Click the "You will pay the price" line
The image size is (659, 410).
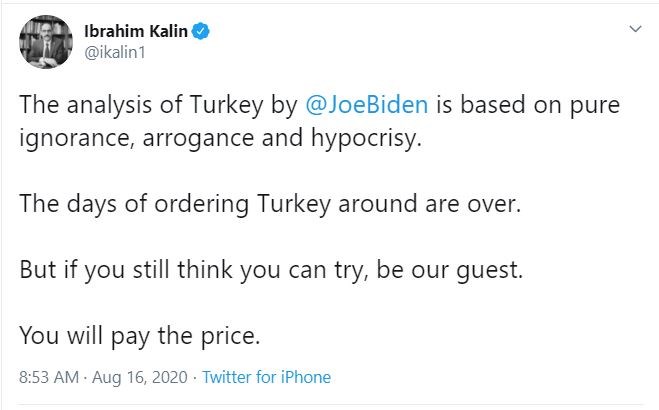pyautogui.click(x=139, y=336)
